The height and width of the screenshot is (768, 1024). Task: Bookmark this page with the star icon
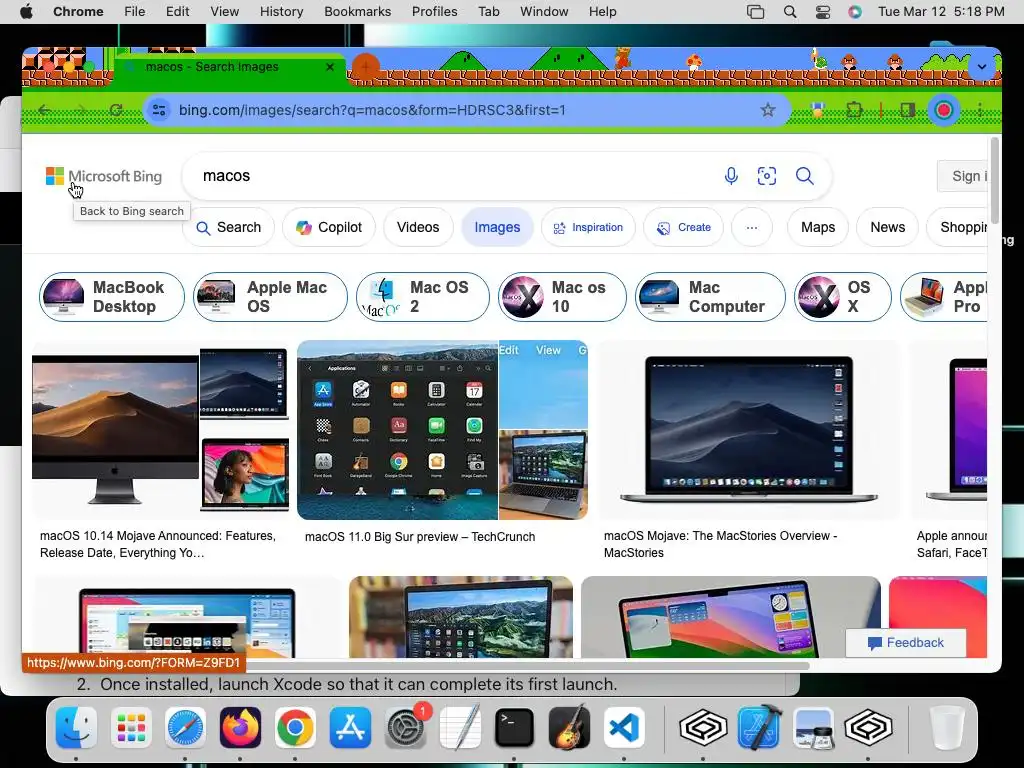click(767, 110)
